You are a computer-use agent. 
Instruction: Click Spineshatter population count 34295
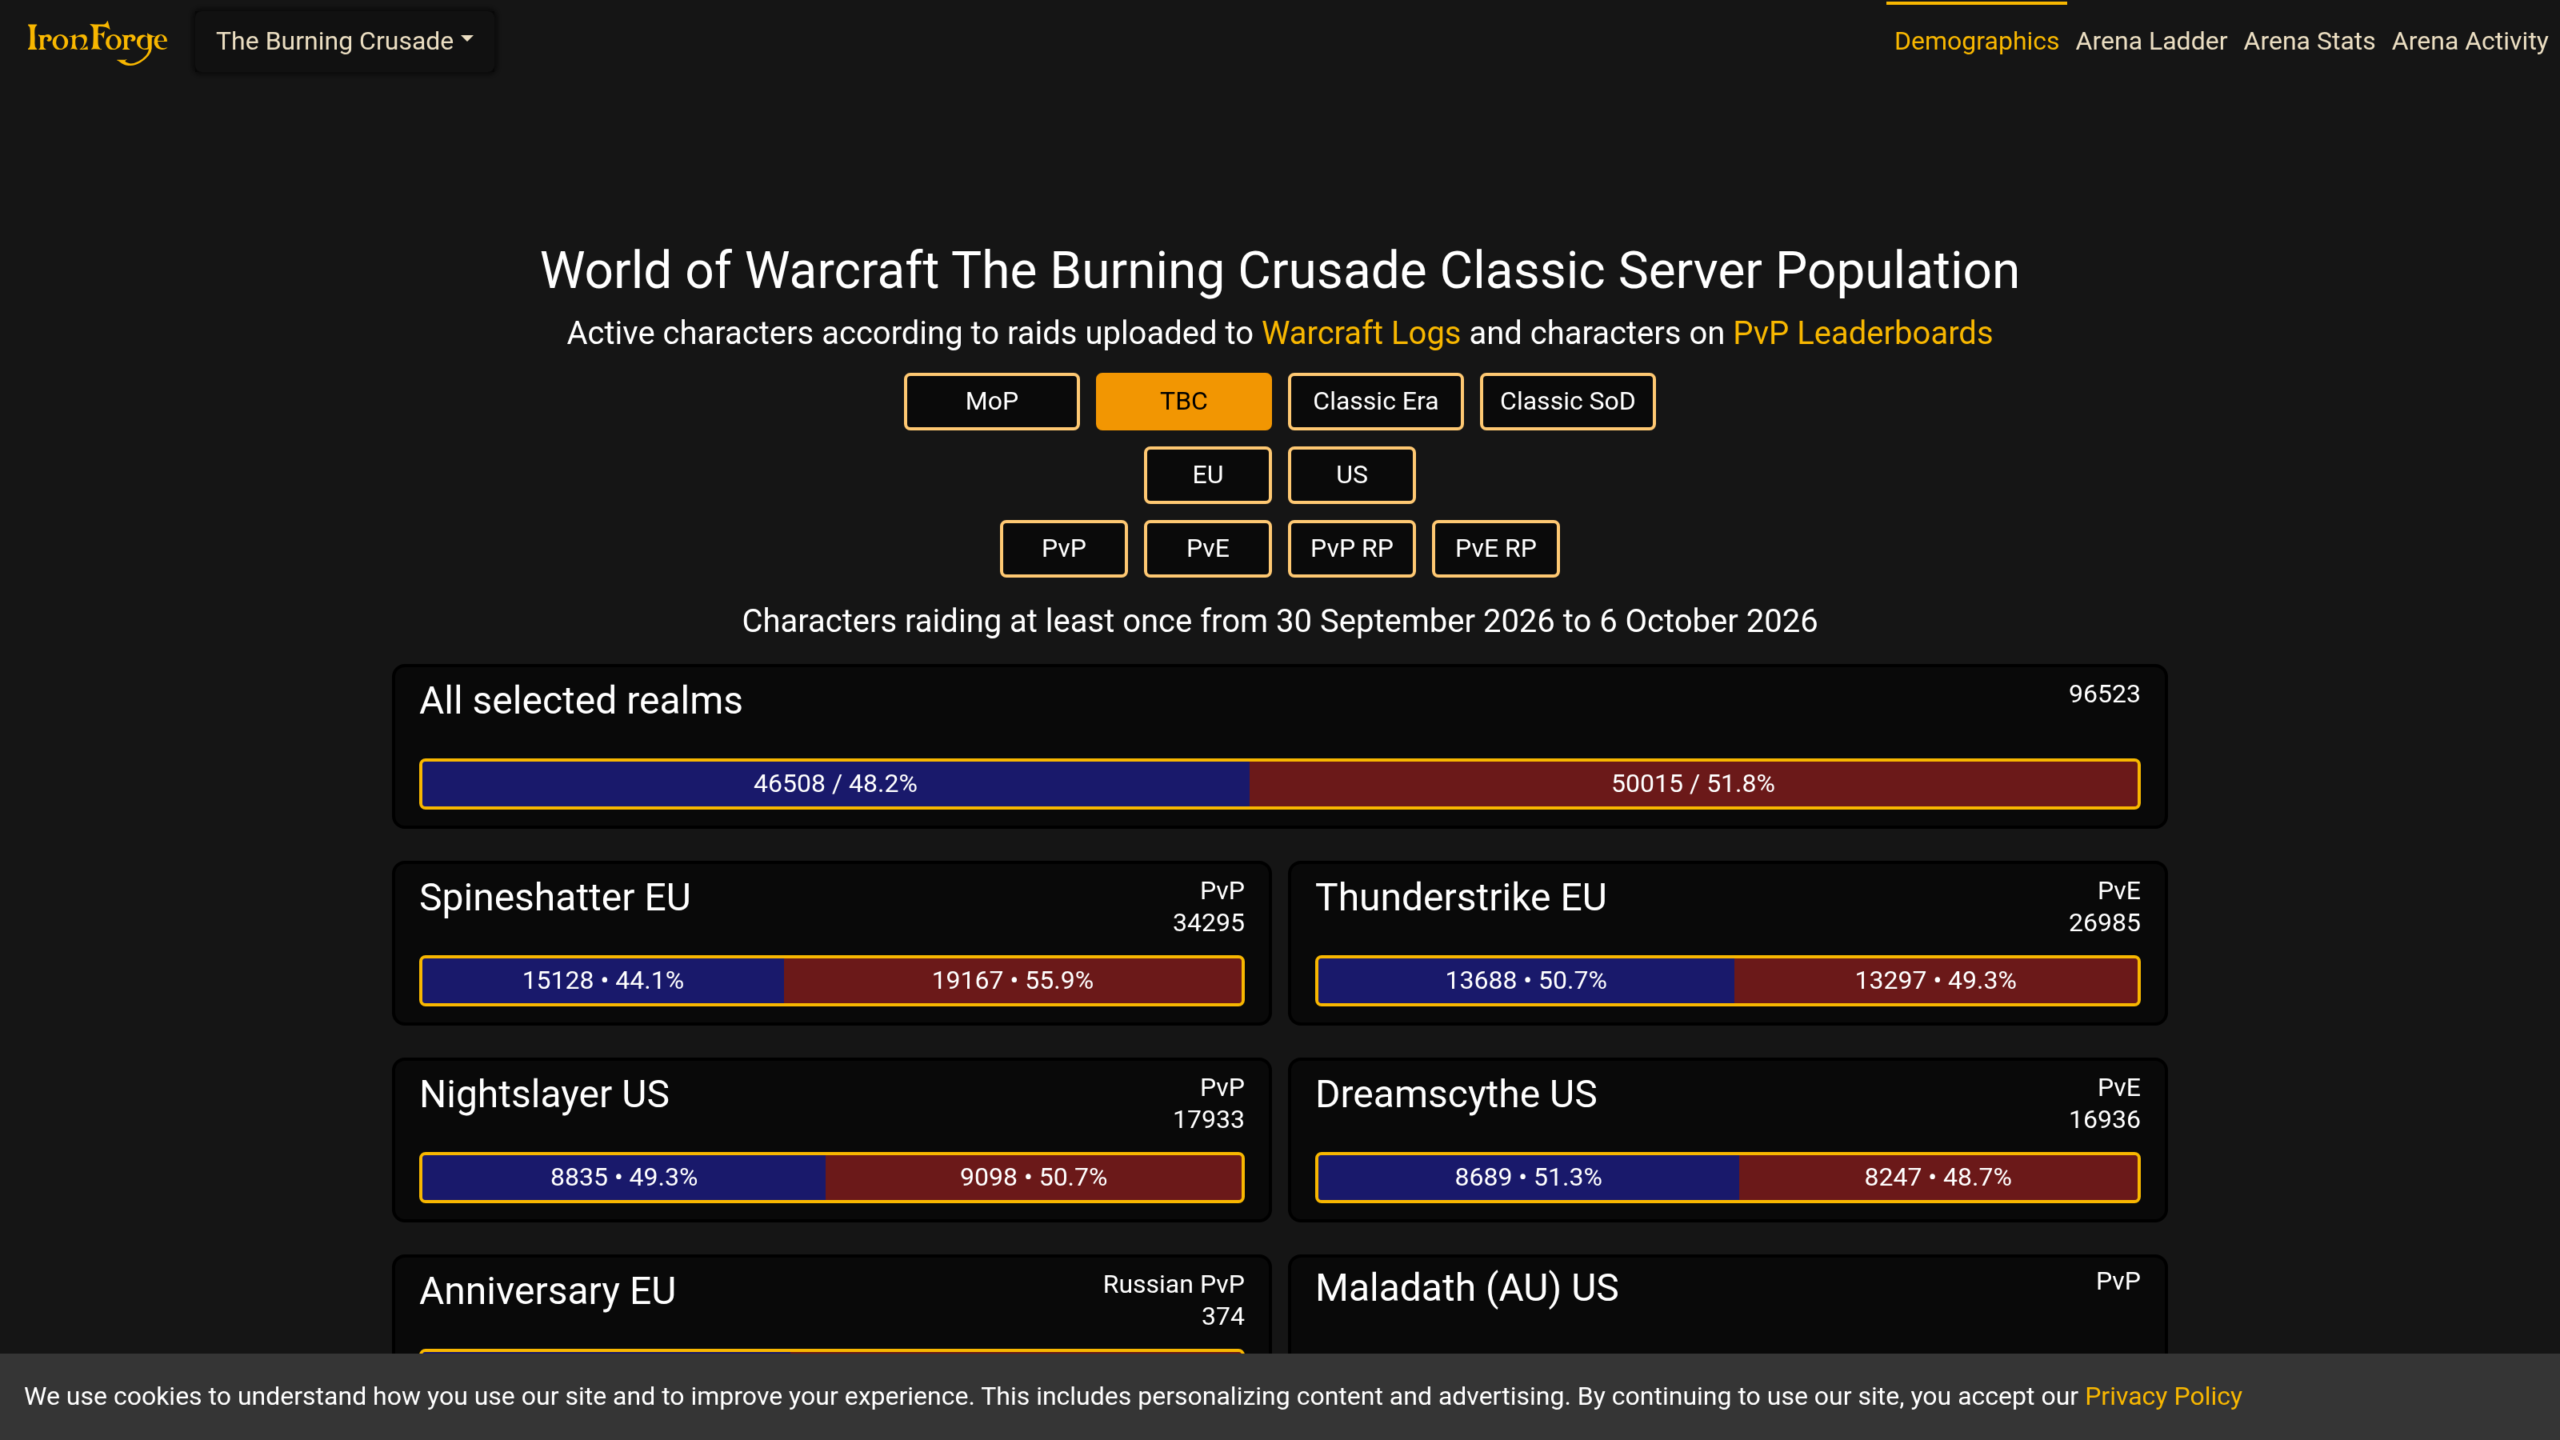tap(1208, 923)
